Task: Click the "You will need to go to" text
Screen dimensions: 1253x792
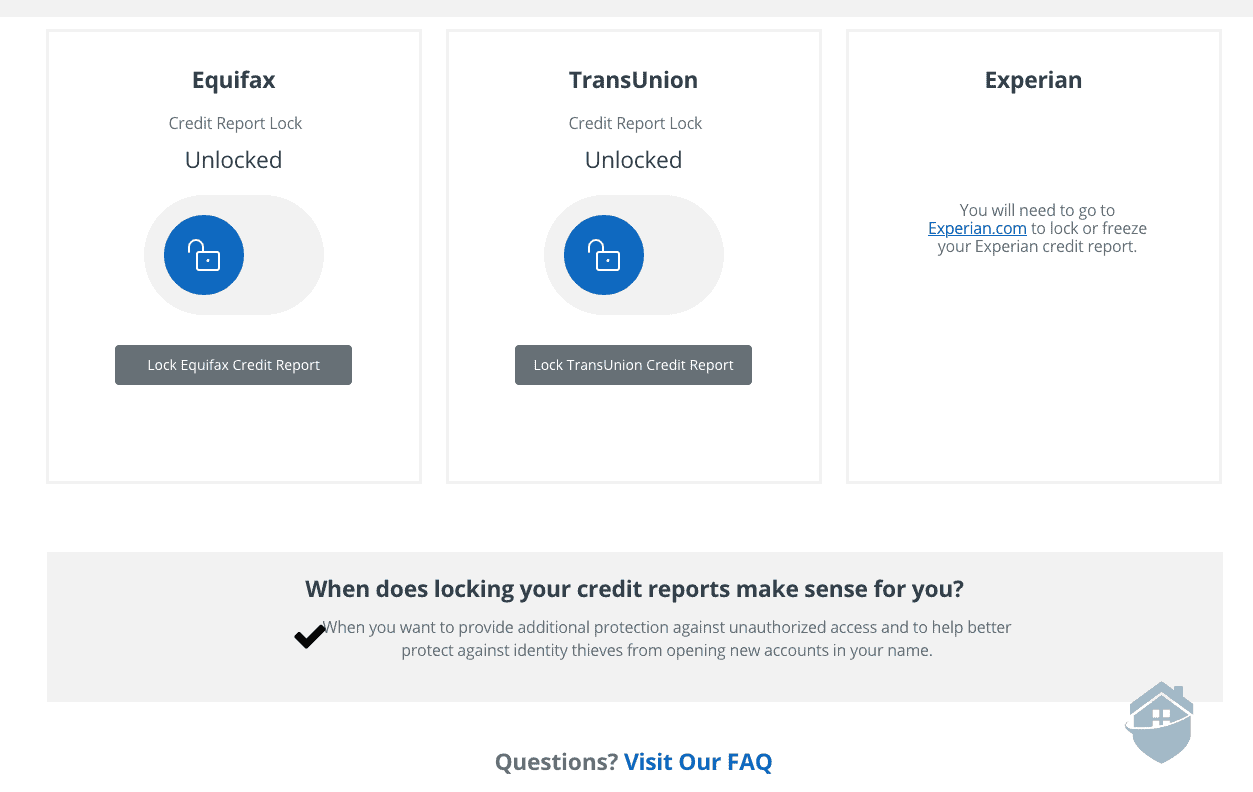Action: click(1037, 210)
